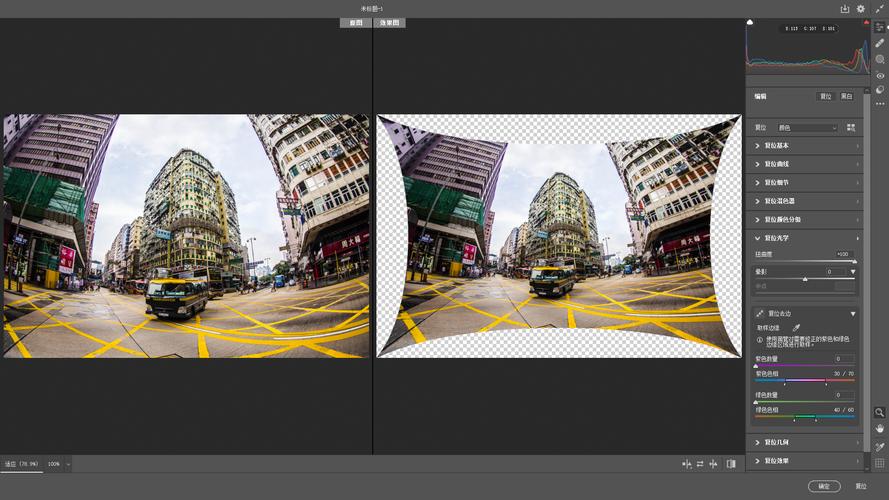
Task: Swap before and after settings icon
Action: pos(700,464)
